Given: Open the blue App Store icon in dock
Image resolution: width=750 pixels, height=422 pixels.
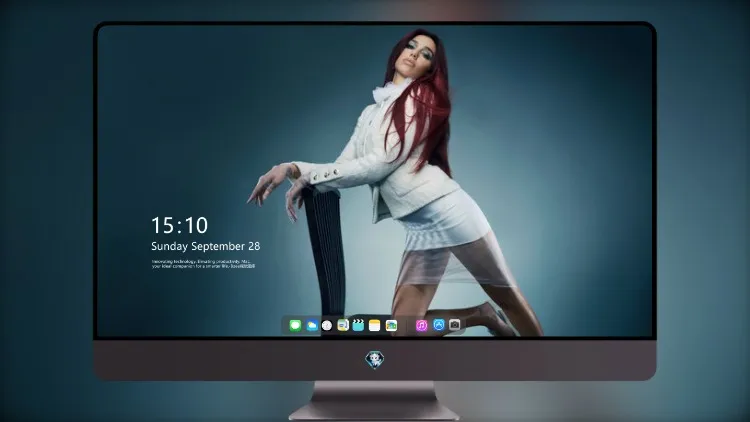Looking at the screenshot, I should coord(439,325).
